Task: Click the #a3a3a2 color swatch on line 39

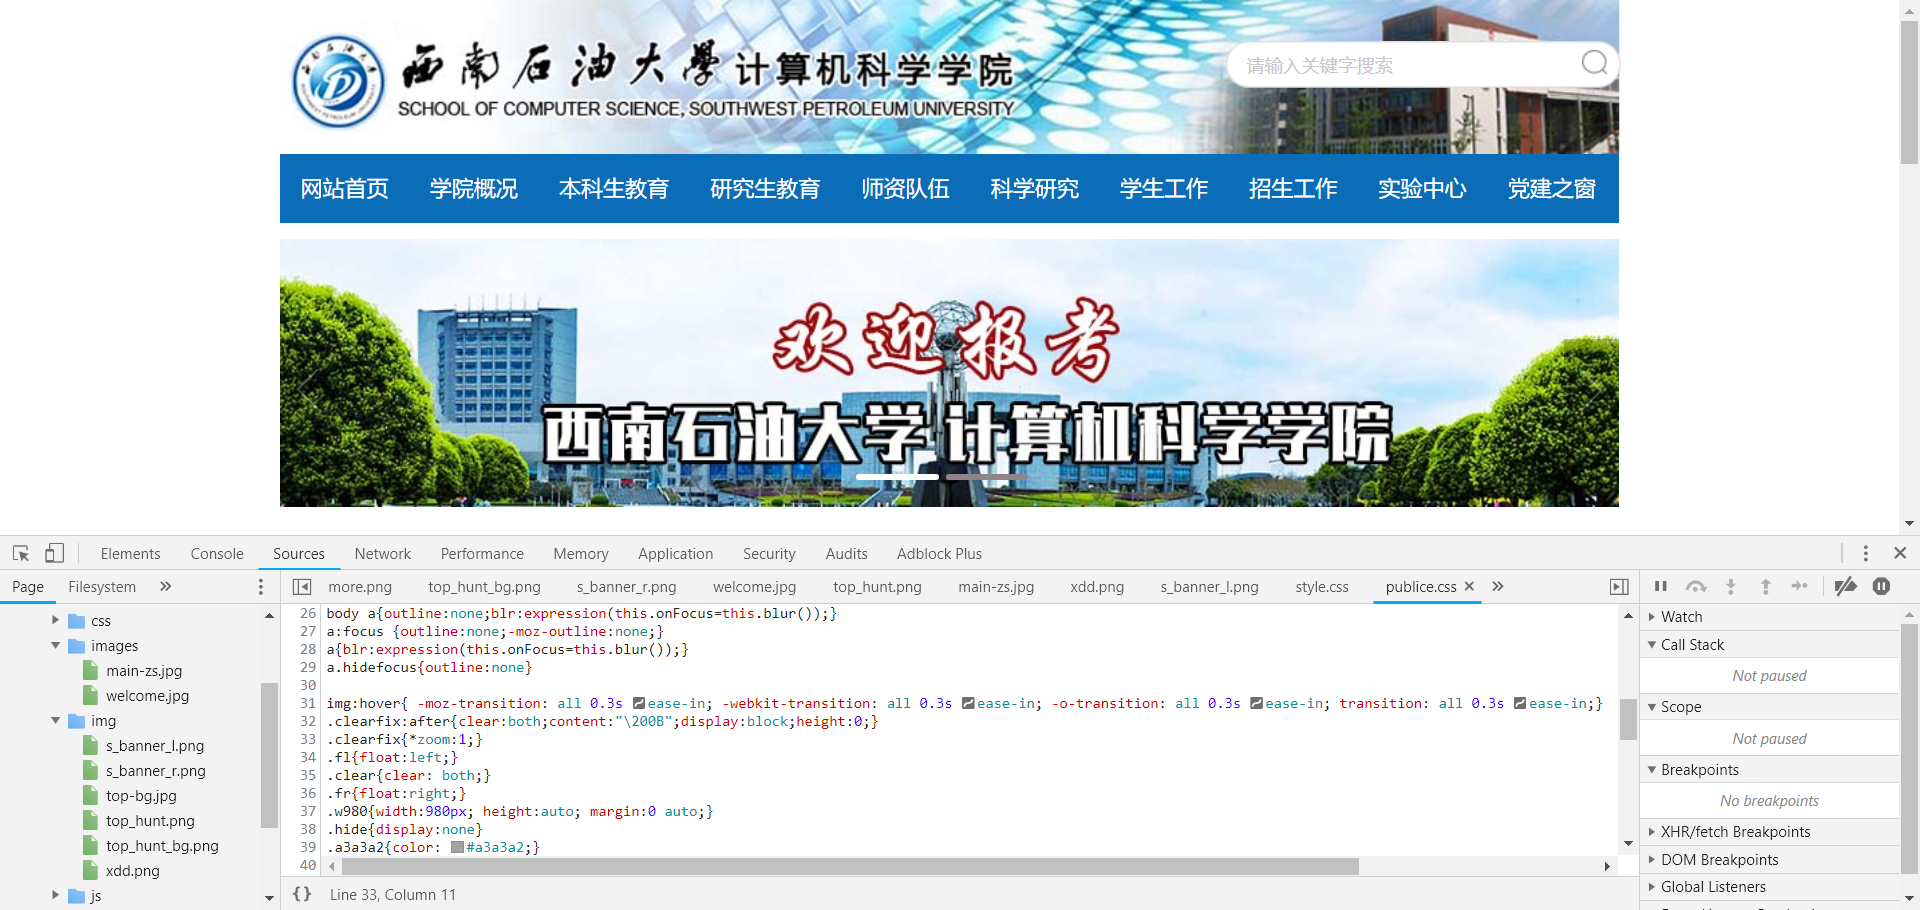Action: (x=457, y=848)
